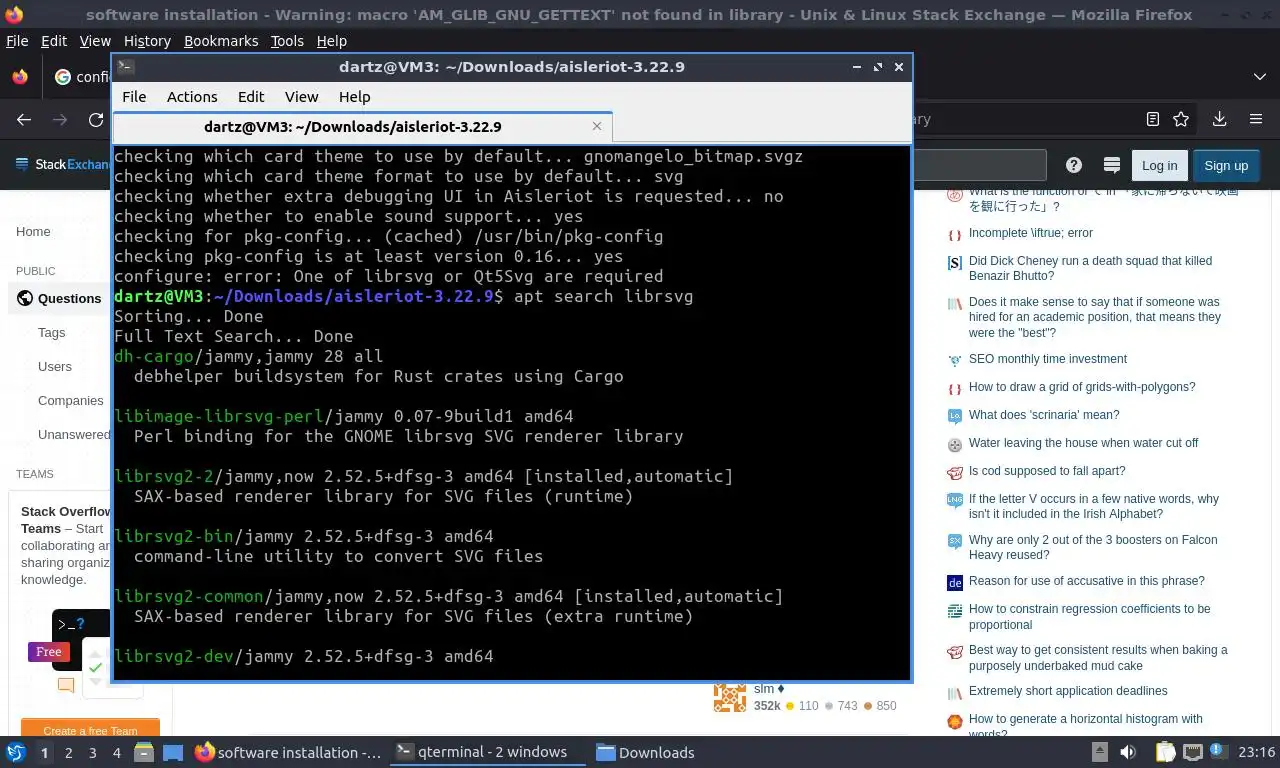
Task: Close the dartz@VM3 terminal tab
Action: [x=597, y=126]
